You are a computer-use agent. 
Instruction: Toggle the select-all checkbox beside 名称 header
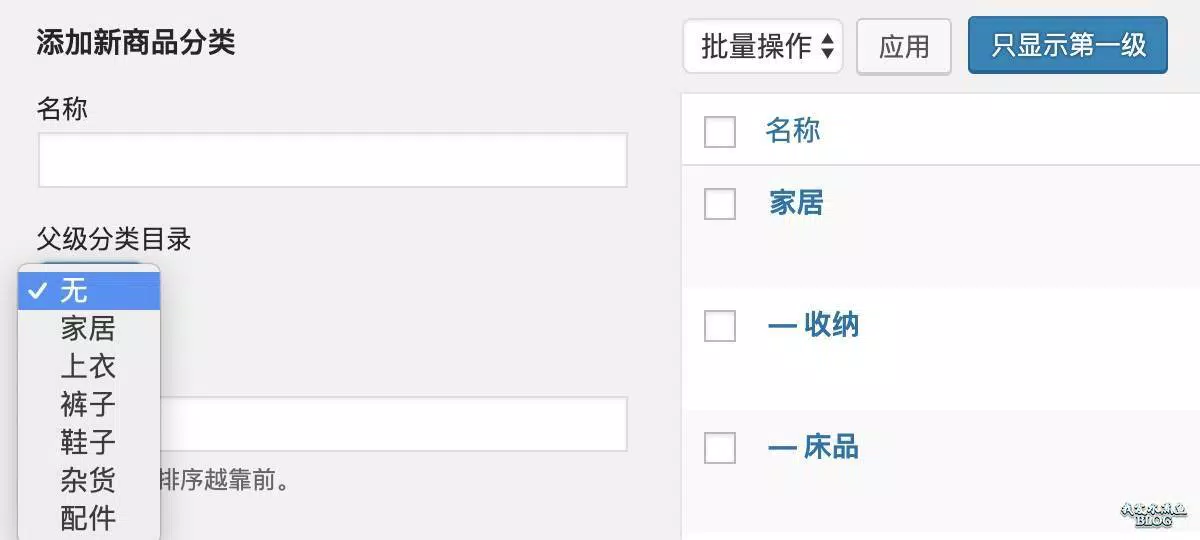[720, 131]
